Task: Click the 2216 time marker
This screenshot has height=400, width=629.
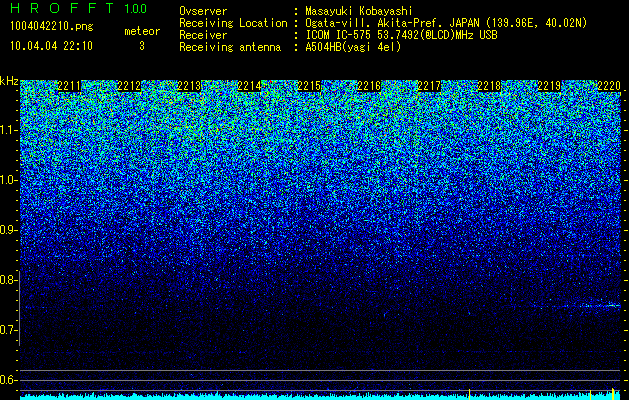Action: tap(369, 86)
